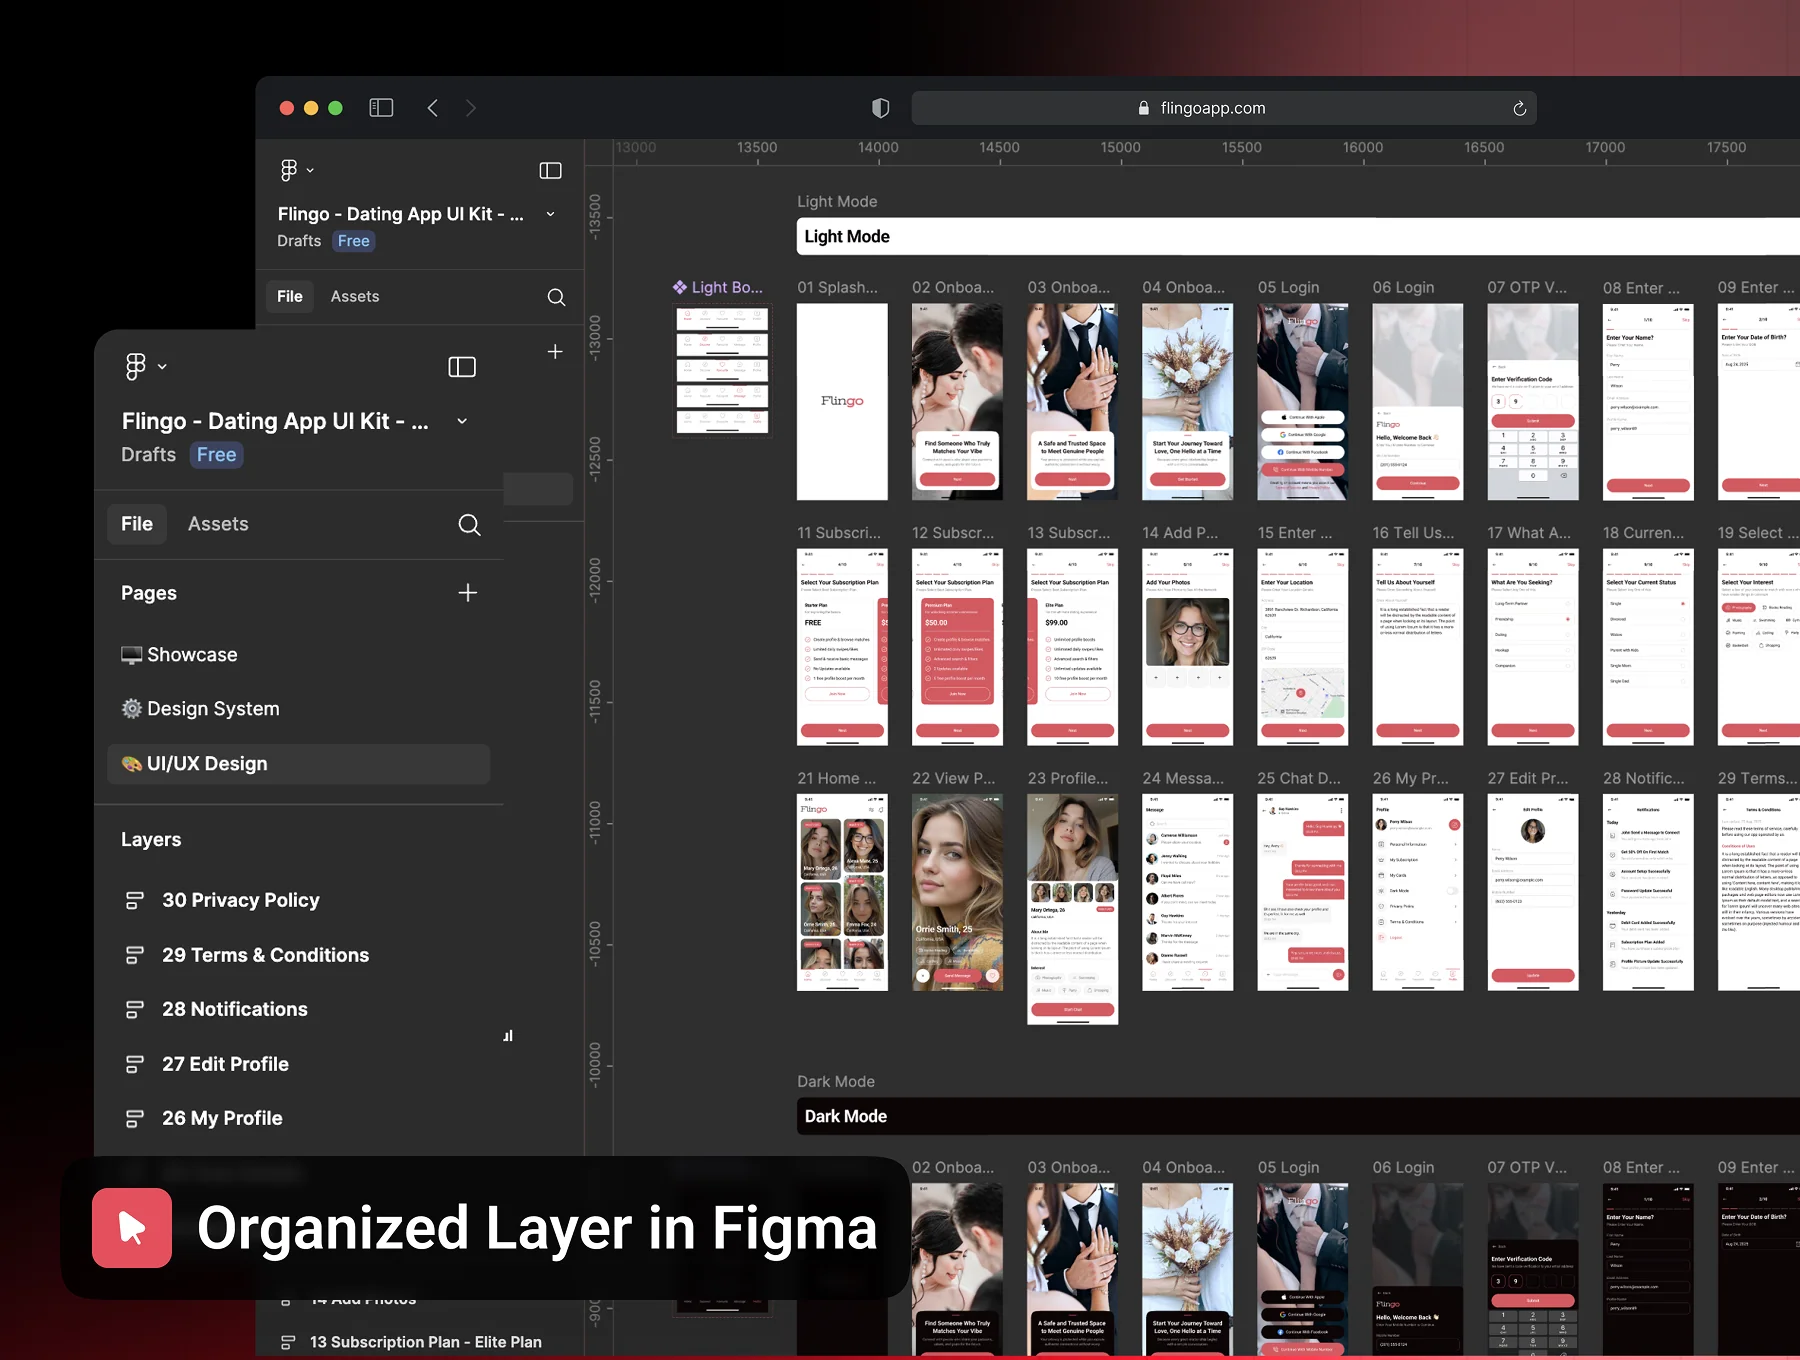This screenshot has height=1360, width=1800.
Task: Select layer 28 Notifications
Action: pyautogui.click(x=235, y=1010)
